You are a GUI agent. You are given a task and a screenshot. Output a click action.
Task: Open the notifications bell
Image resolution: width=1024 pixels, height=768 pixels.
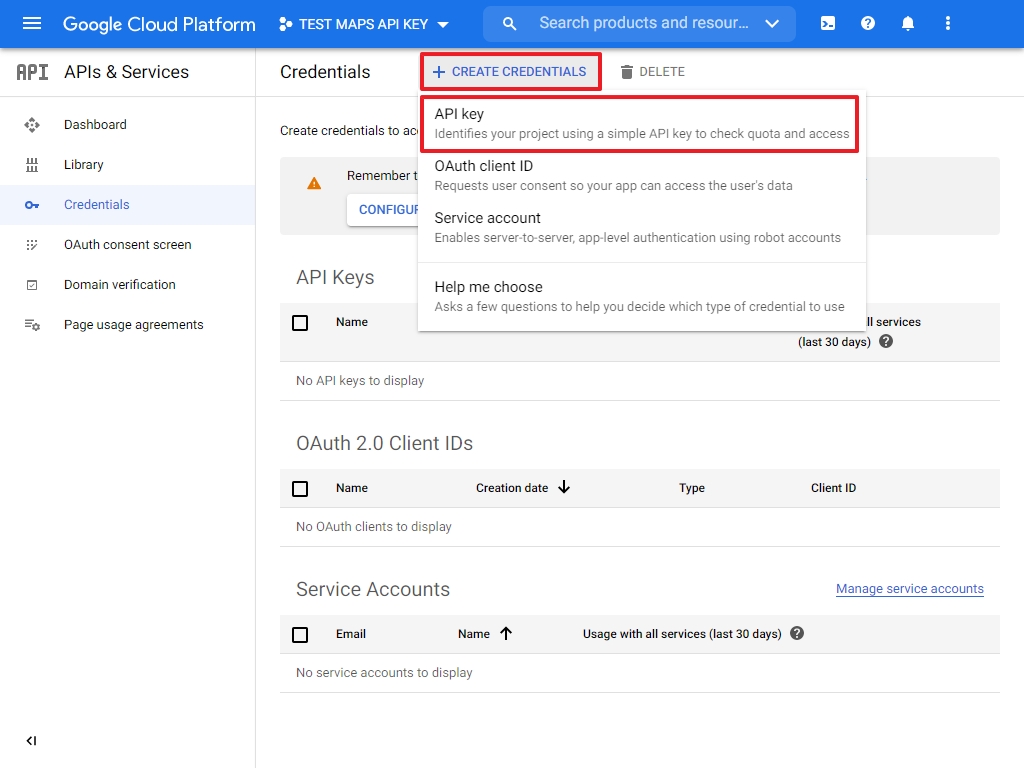coord(908,24)
